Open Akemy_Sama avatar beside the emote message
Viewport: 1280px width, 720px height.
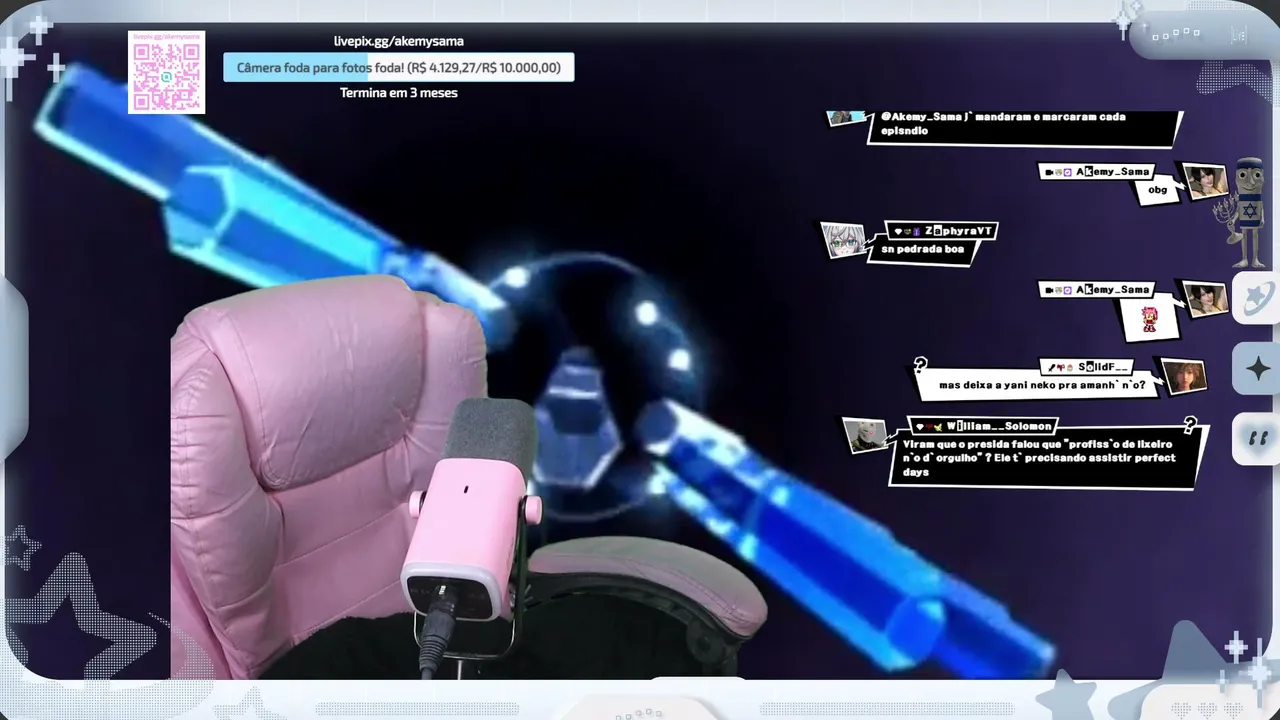click(1205, 300)
